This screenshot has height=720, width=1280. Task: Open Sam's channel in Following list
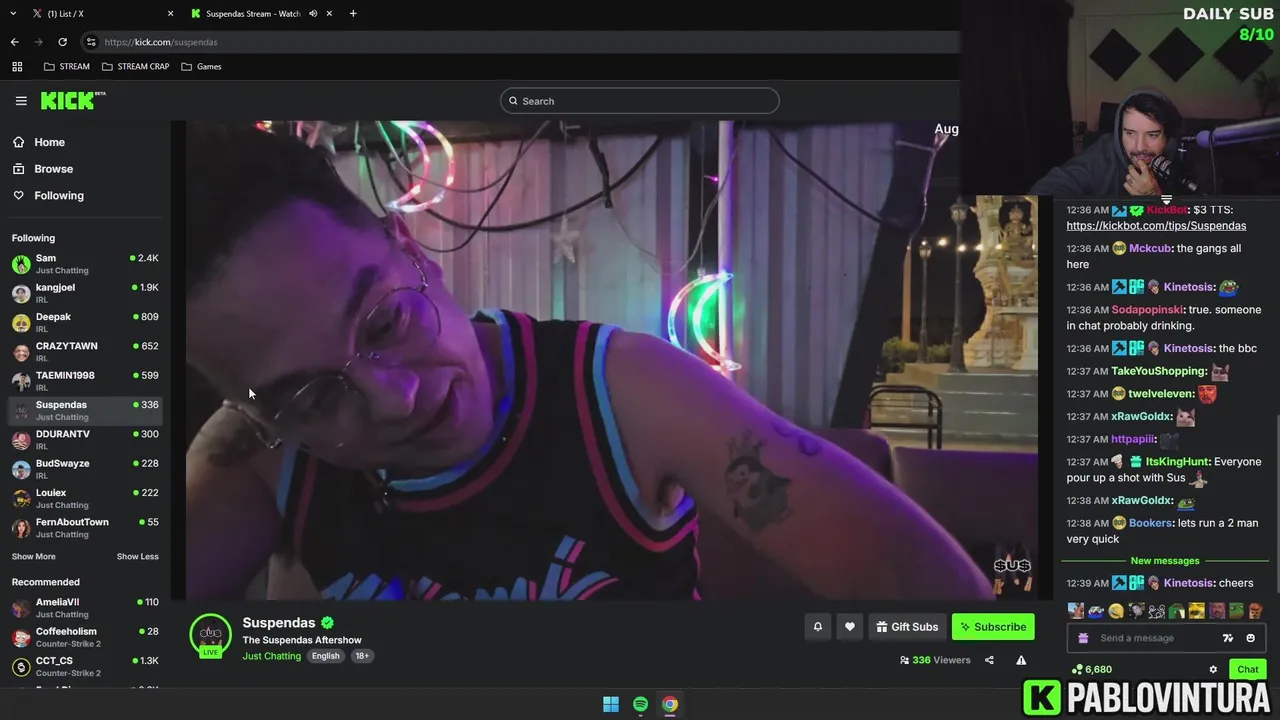(85, 264)
